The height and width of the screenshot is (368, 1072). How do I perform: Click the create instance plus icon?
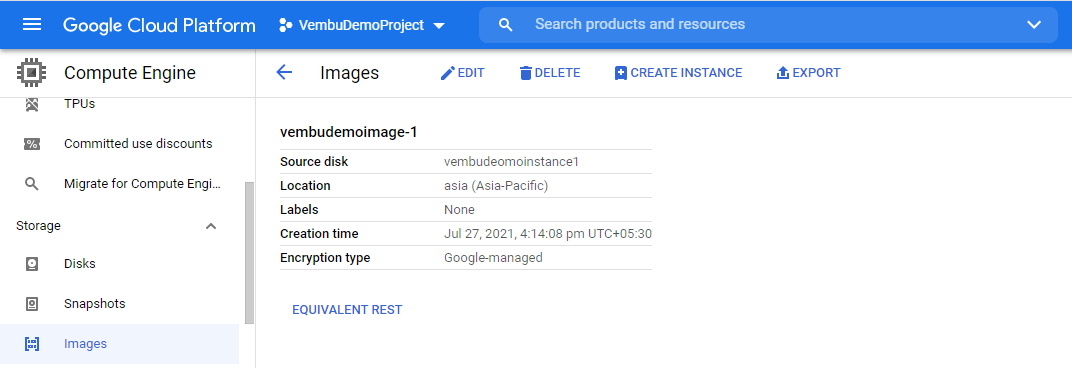[x=620, y=73]
